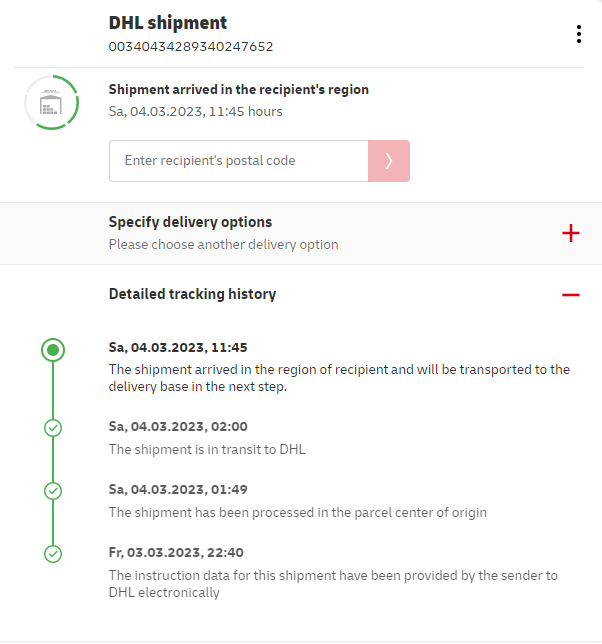602x644 pixels.
Task: Click the Sa, 04.03.2023, 11:45 history entry
Action: click(177, 348)
